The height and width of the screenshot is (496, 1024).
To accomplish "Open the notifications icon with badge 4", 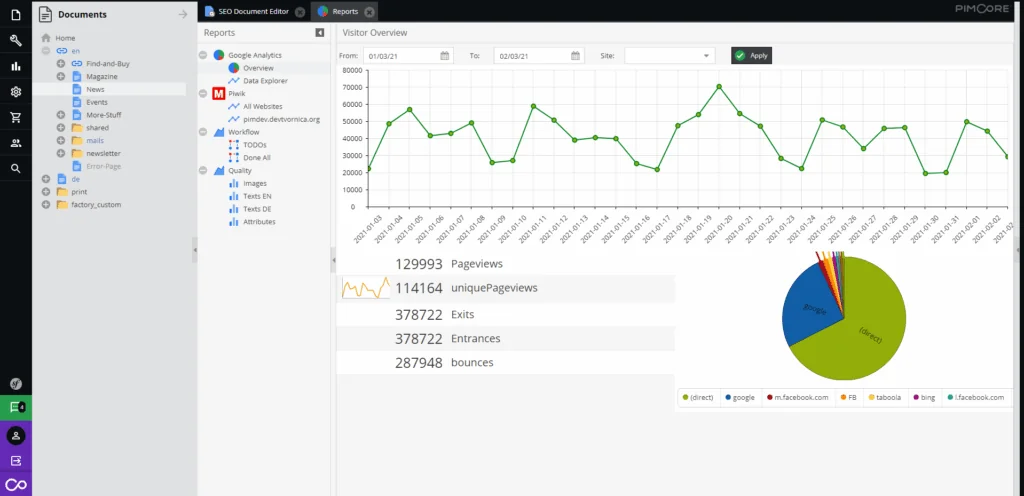I will click(16, 407).
